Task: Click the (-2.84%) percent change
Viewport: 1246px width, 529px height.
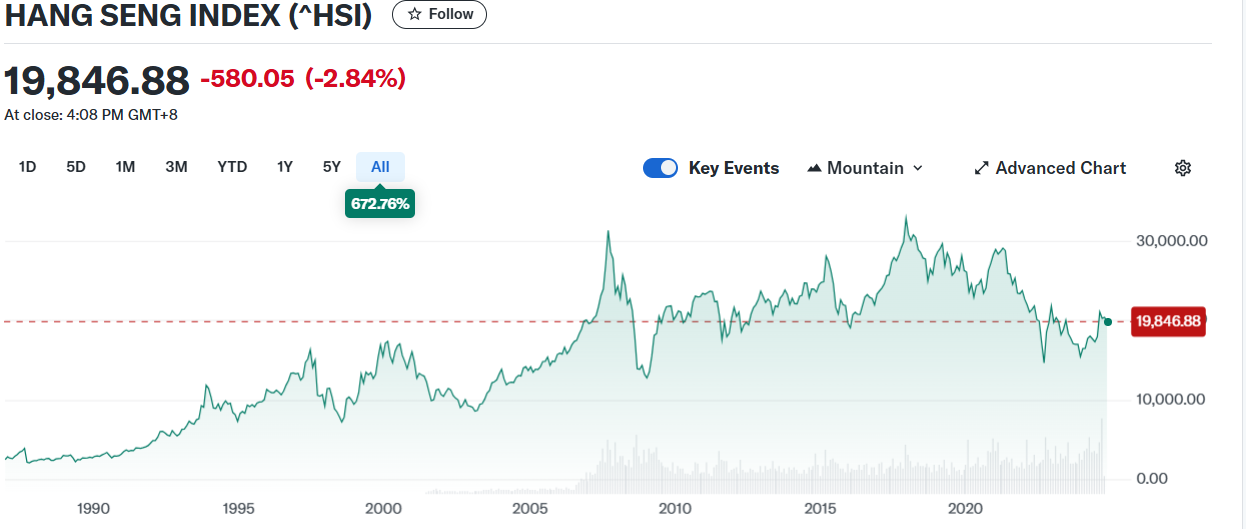Action: pos(355,79)
